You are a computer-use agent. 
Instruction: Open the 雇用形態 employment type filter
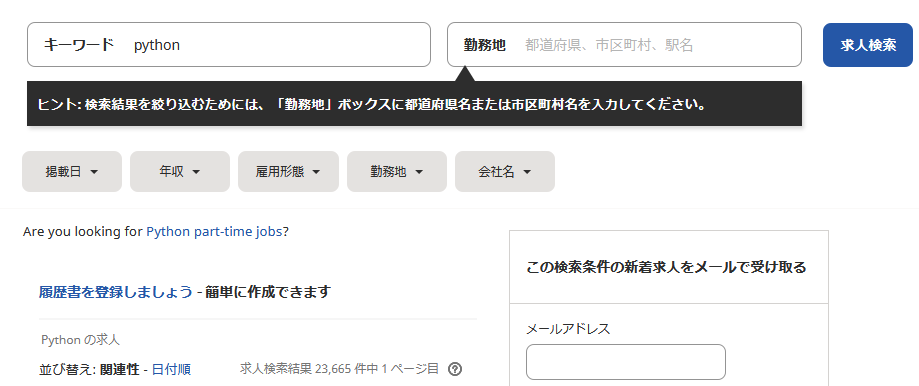point(288,172)
